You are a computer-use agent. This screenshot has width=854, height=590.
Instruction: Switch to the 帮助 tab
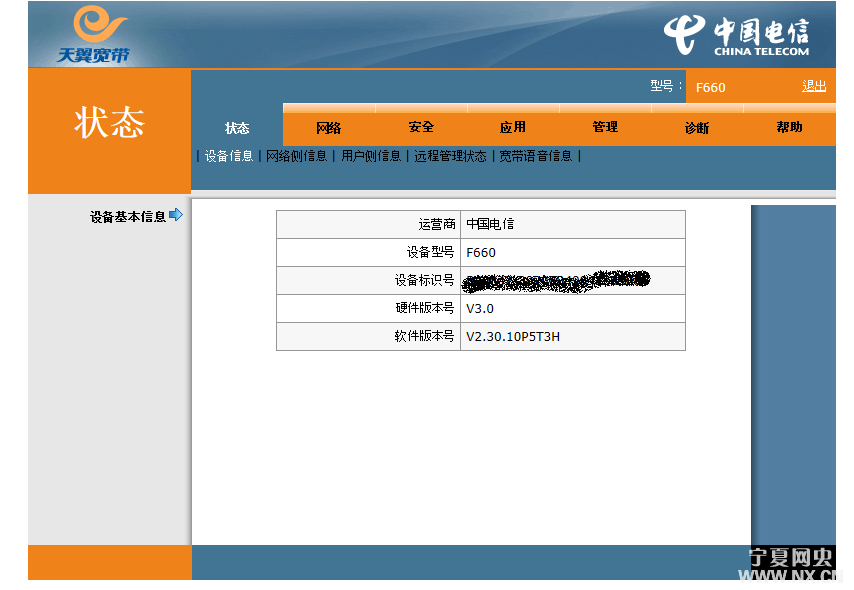(789, 127)
